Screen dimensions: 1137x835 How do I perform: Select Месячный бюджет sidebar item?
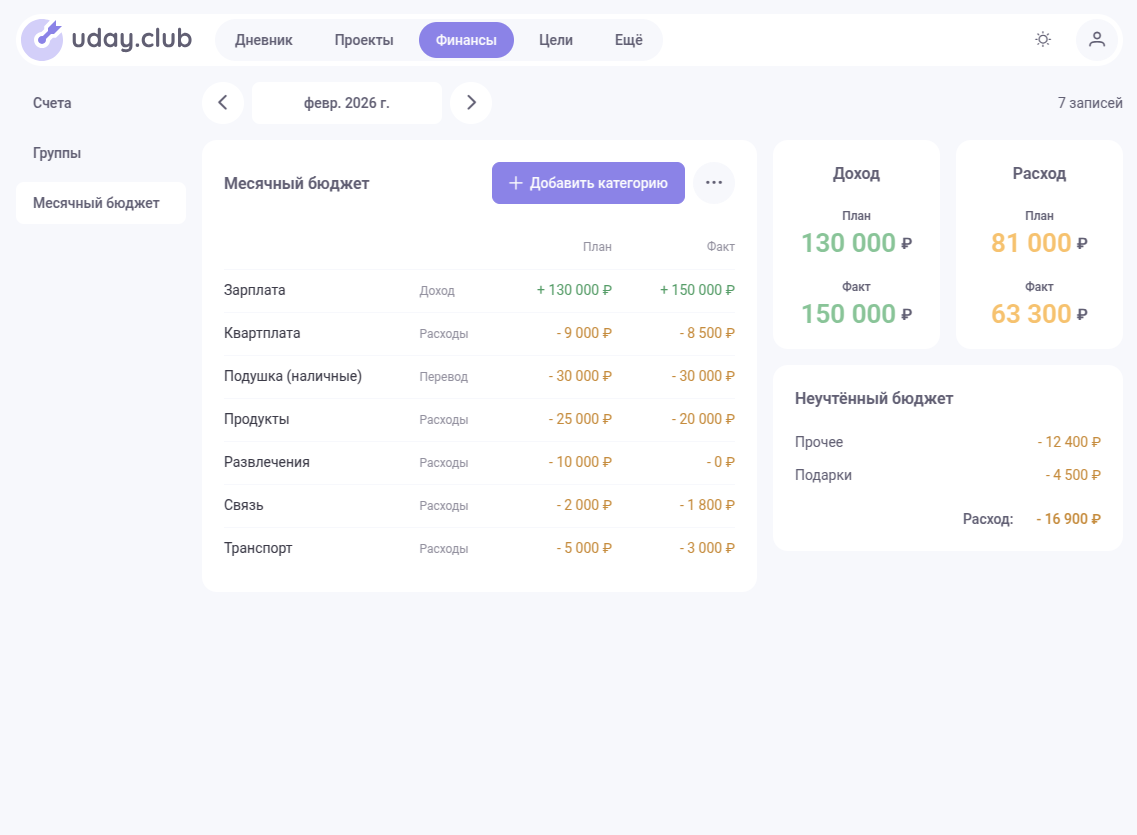click(101, 203)
